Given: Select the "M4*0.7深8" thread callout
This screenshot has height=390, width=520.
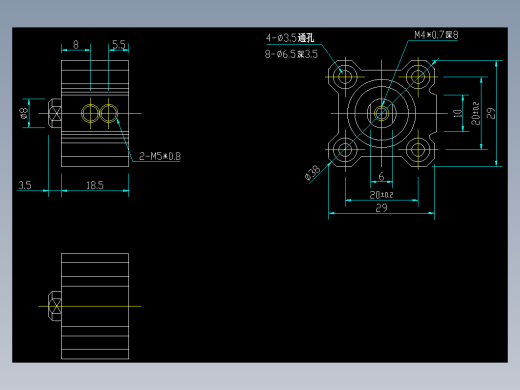Looking at the screenshot, I should click(436, 35).
